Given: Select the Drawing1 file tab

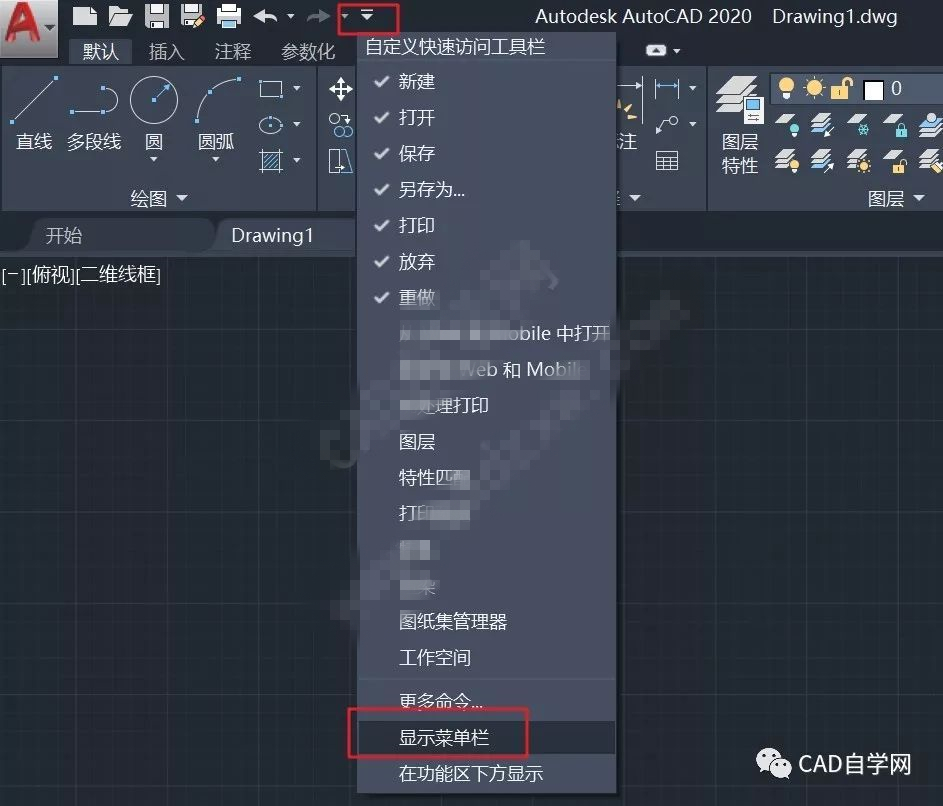Looking at the screenshot, I should click(x=272, y=235).
